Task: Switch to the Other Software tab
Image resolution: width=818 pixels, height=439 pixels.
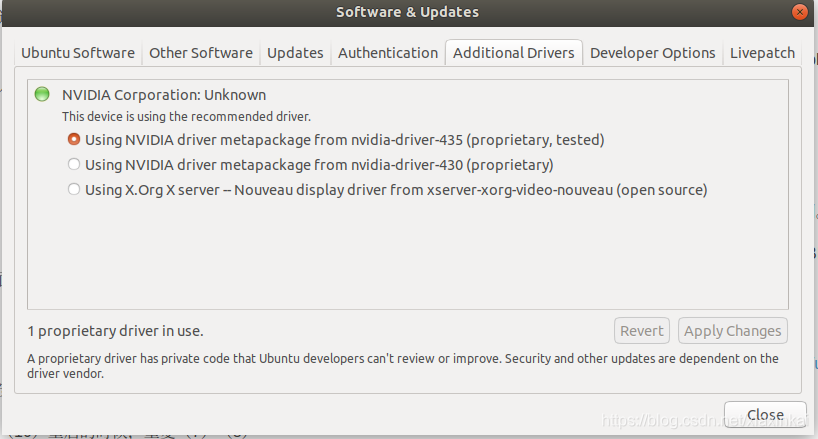Action: coord(201,53)
